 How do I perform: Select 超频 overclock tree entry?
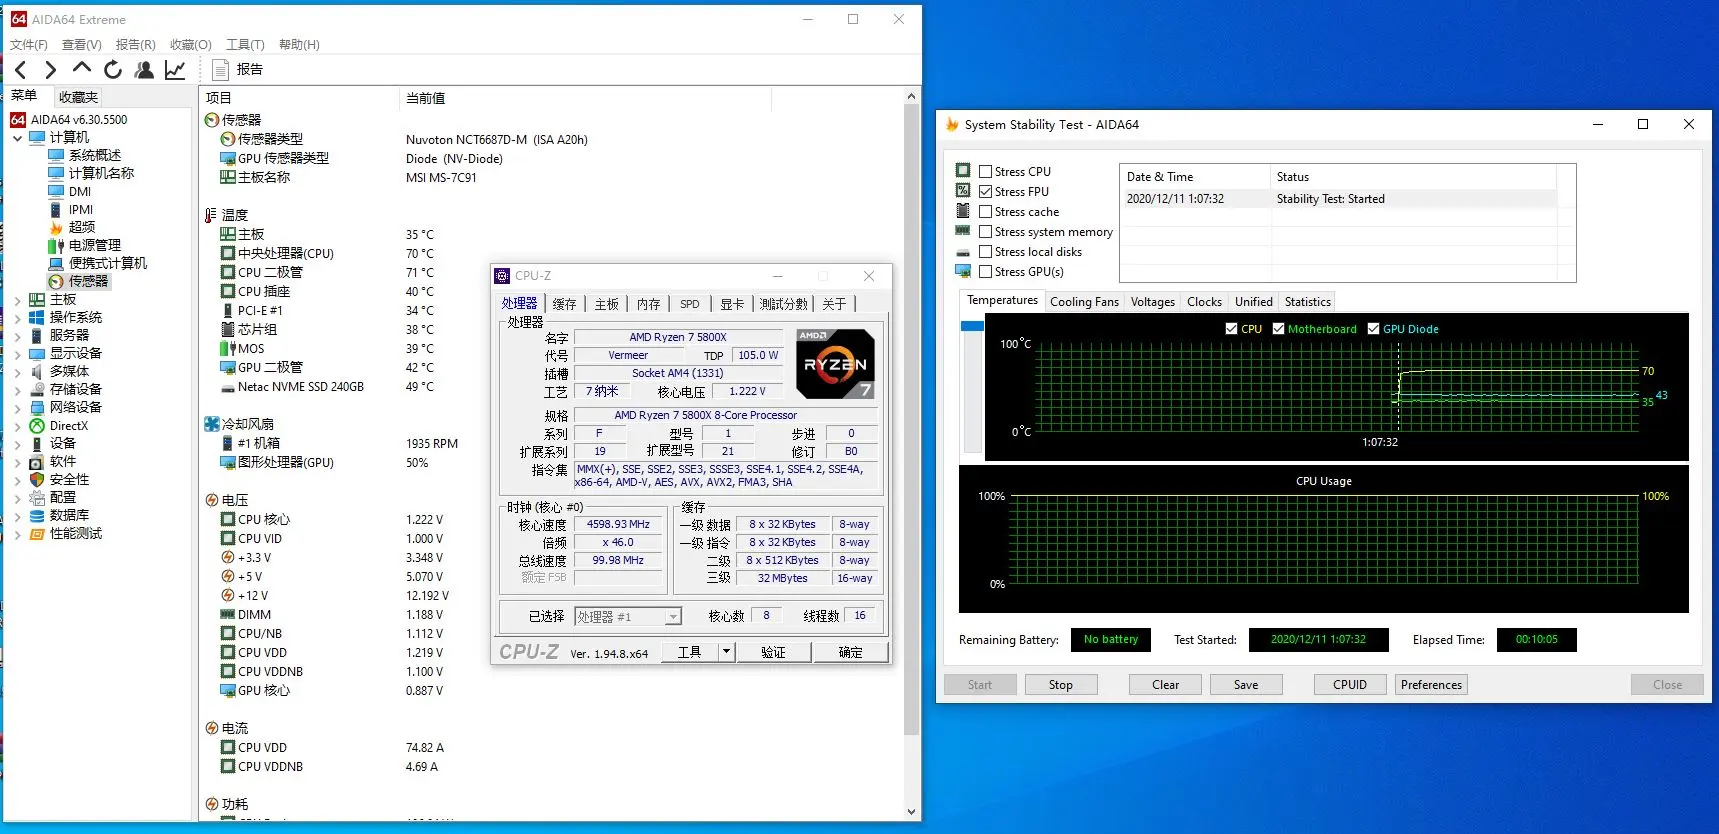tap(82, 227)
